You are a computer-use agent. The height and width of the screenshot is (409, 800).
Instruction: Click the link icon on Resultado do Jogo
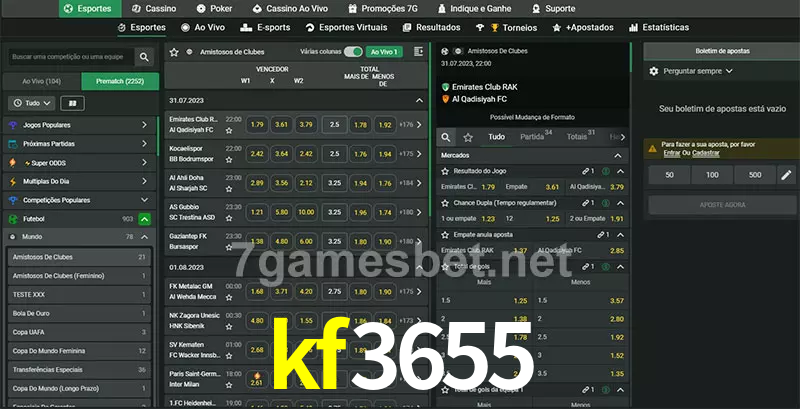(586, 171)
